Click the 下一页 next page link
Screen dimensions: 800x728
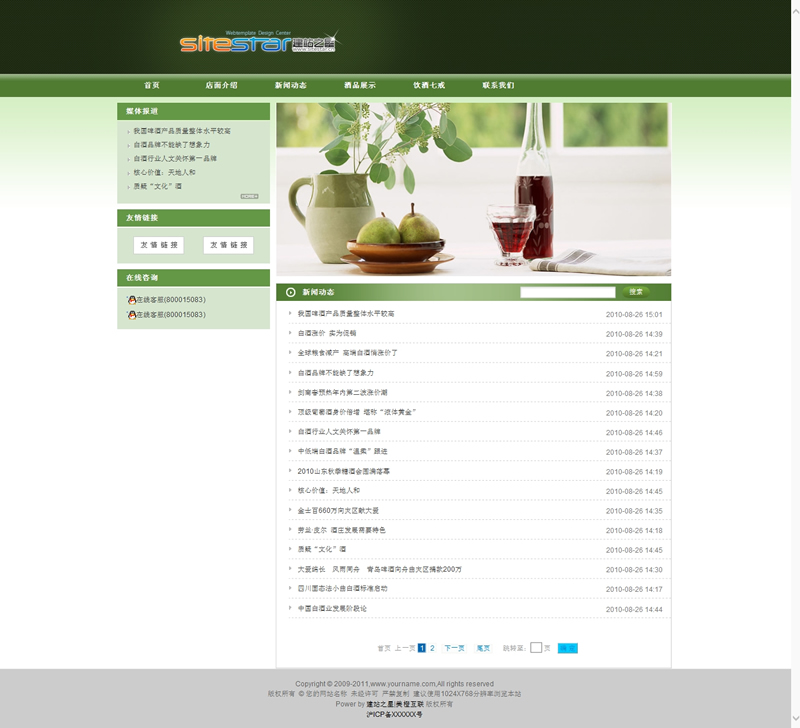click(x=454, y=648)
